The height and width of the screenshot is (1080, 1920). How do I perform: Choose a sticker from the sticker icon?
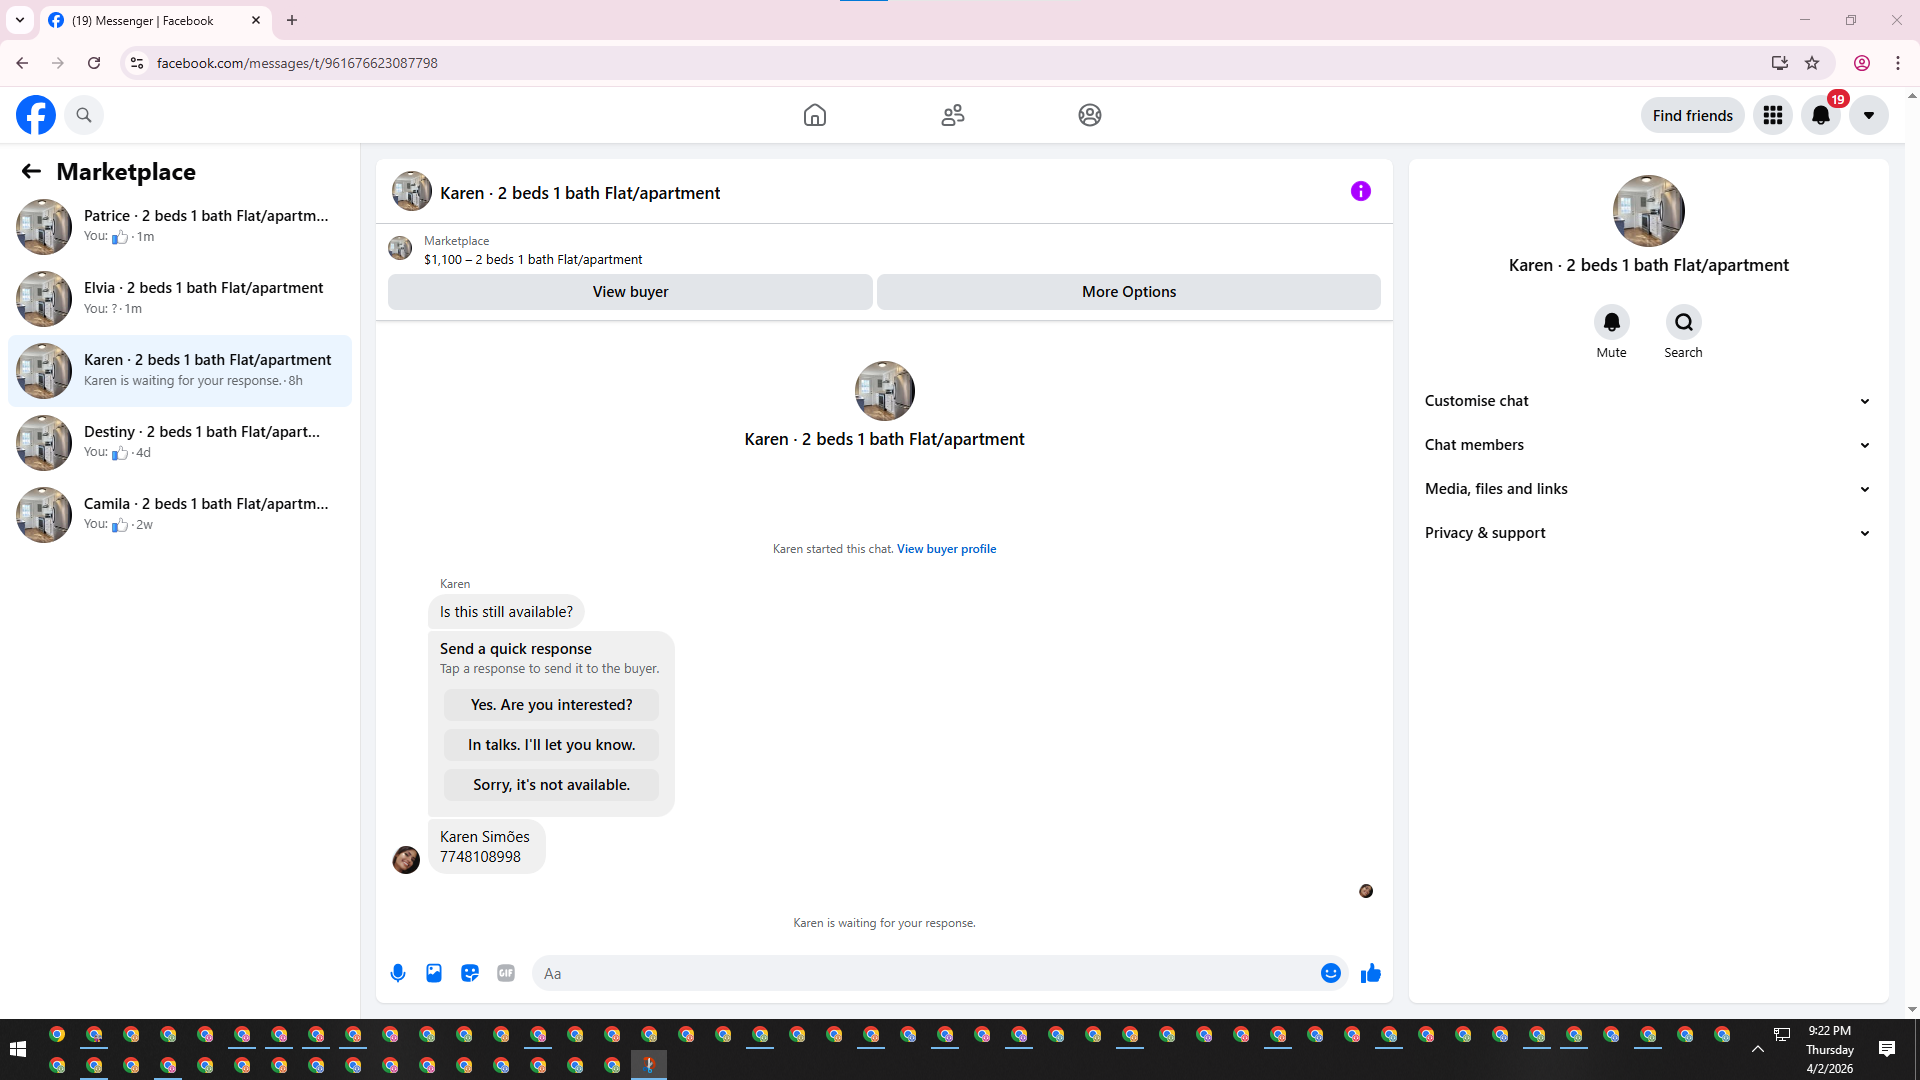(470, 973)
